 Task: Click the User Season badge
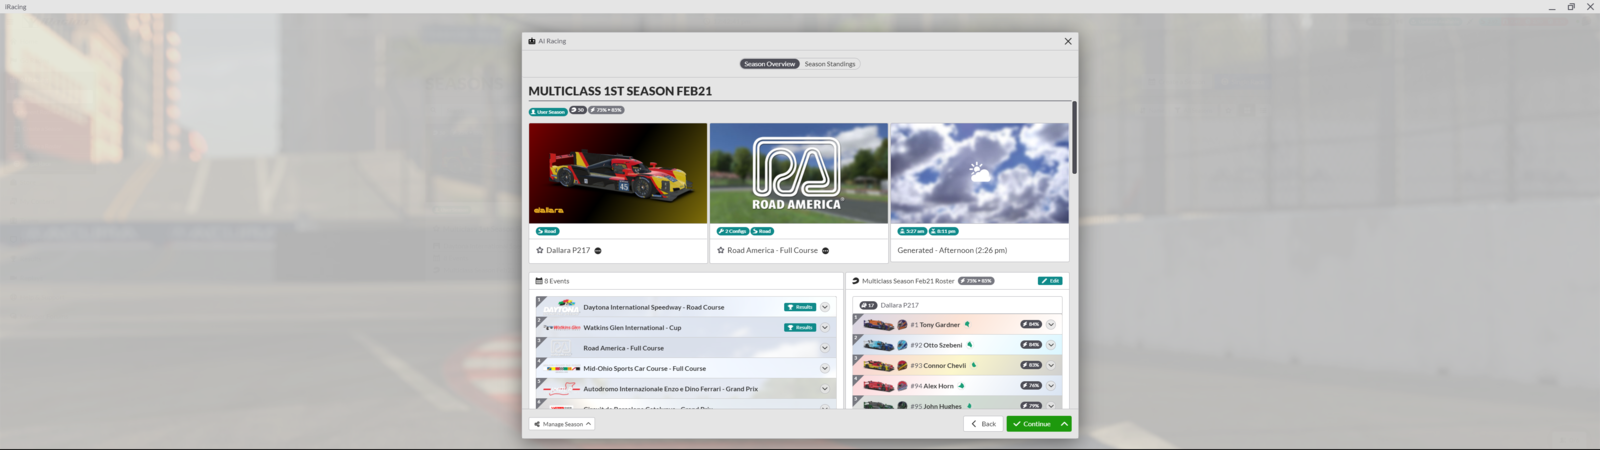click(x=548, y=111)
